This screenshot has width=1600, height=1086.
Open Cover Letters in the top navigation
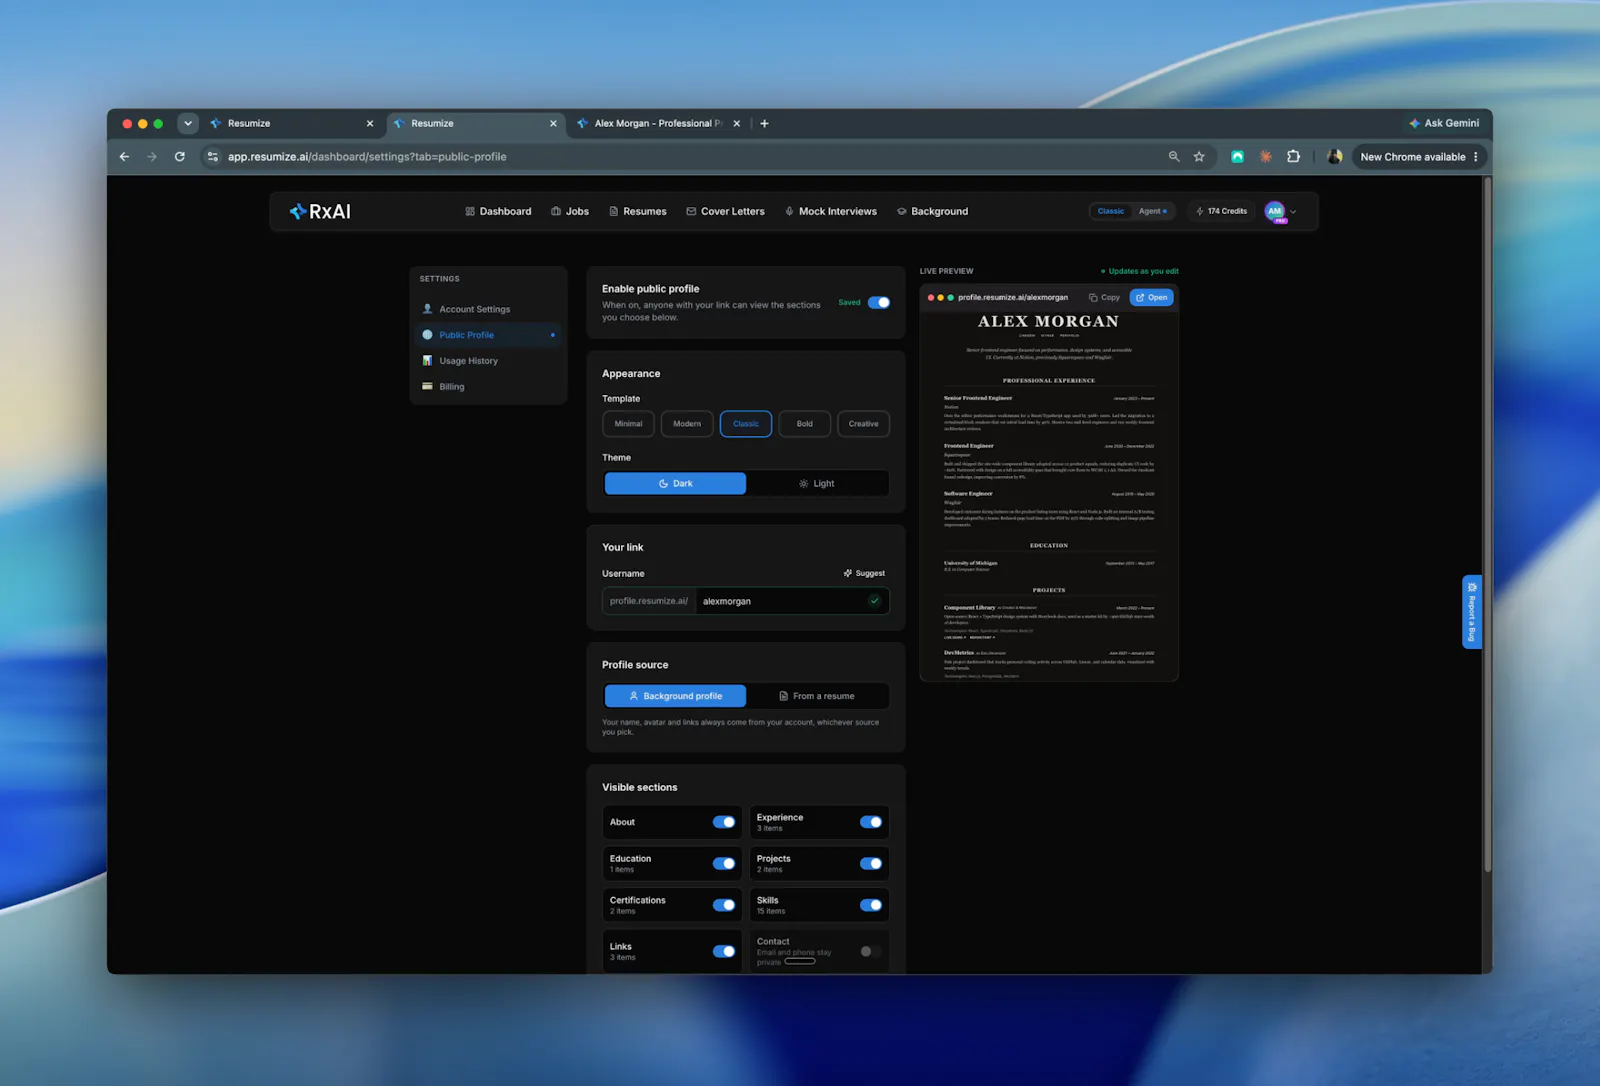(x=725, y=211)
